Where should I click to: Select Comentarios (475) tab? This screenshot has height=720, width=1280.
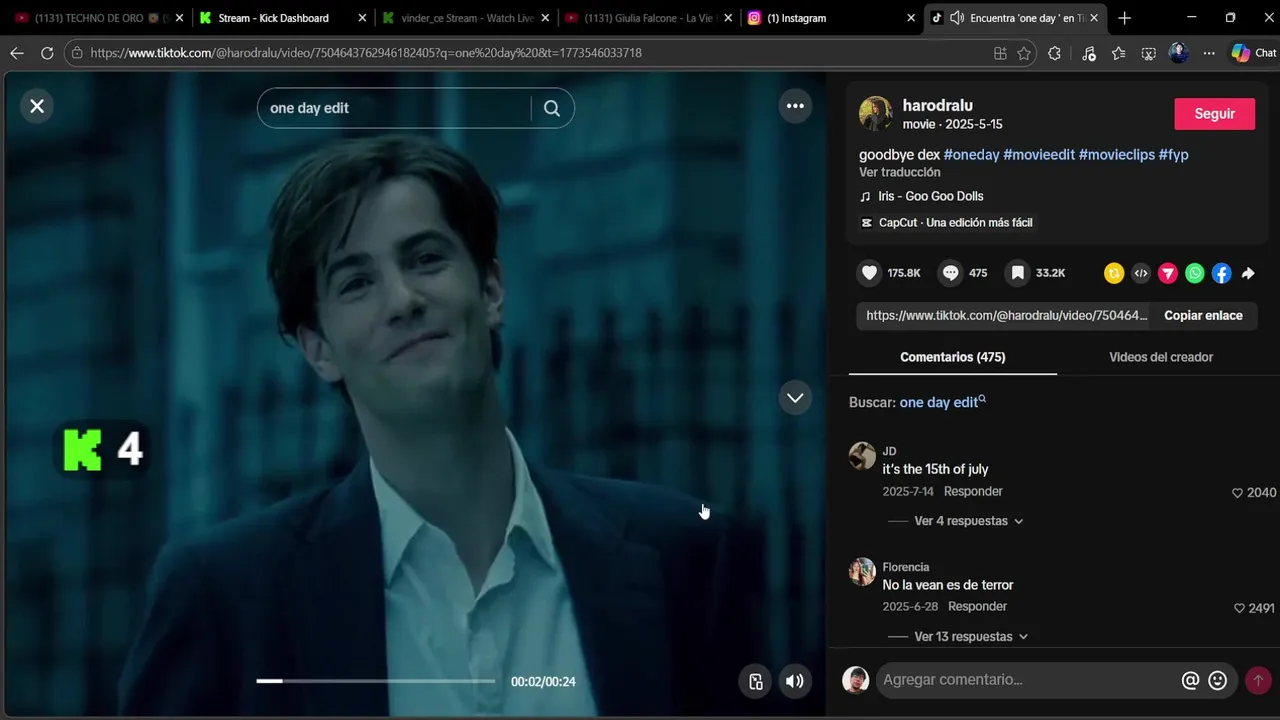(953, 357)
